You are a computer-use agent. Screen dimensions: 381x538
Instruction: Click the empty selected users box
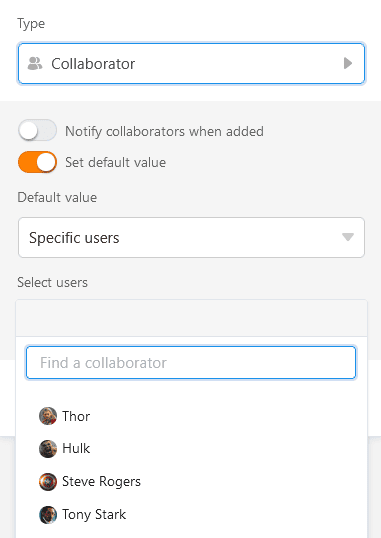[x=192, y=318]
